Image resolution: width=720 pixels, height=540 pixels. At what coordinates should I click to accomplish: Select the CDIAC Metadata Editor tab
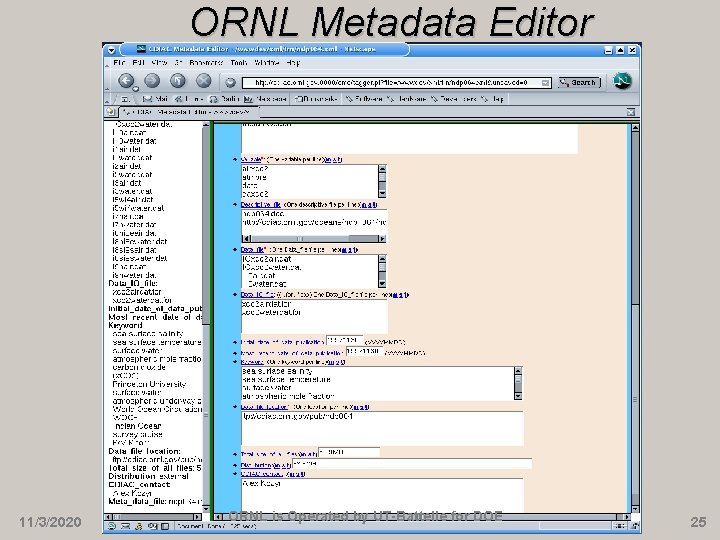coord(189,112)
